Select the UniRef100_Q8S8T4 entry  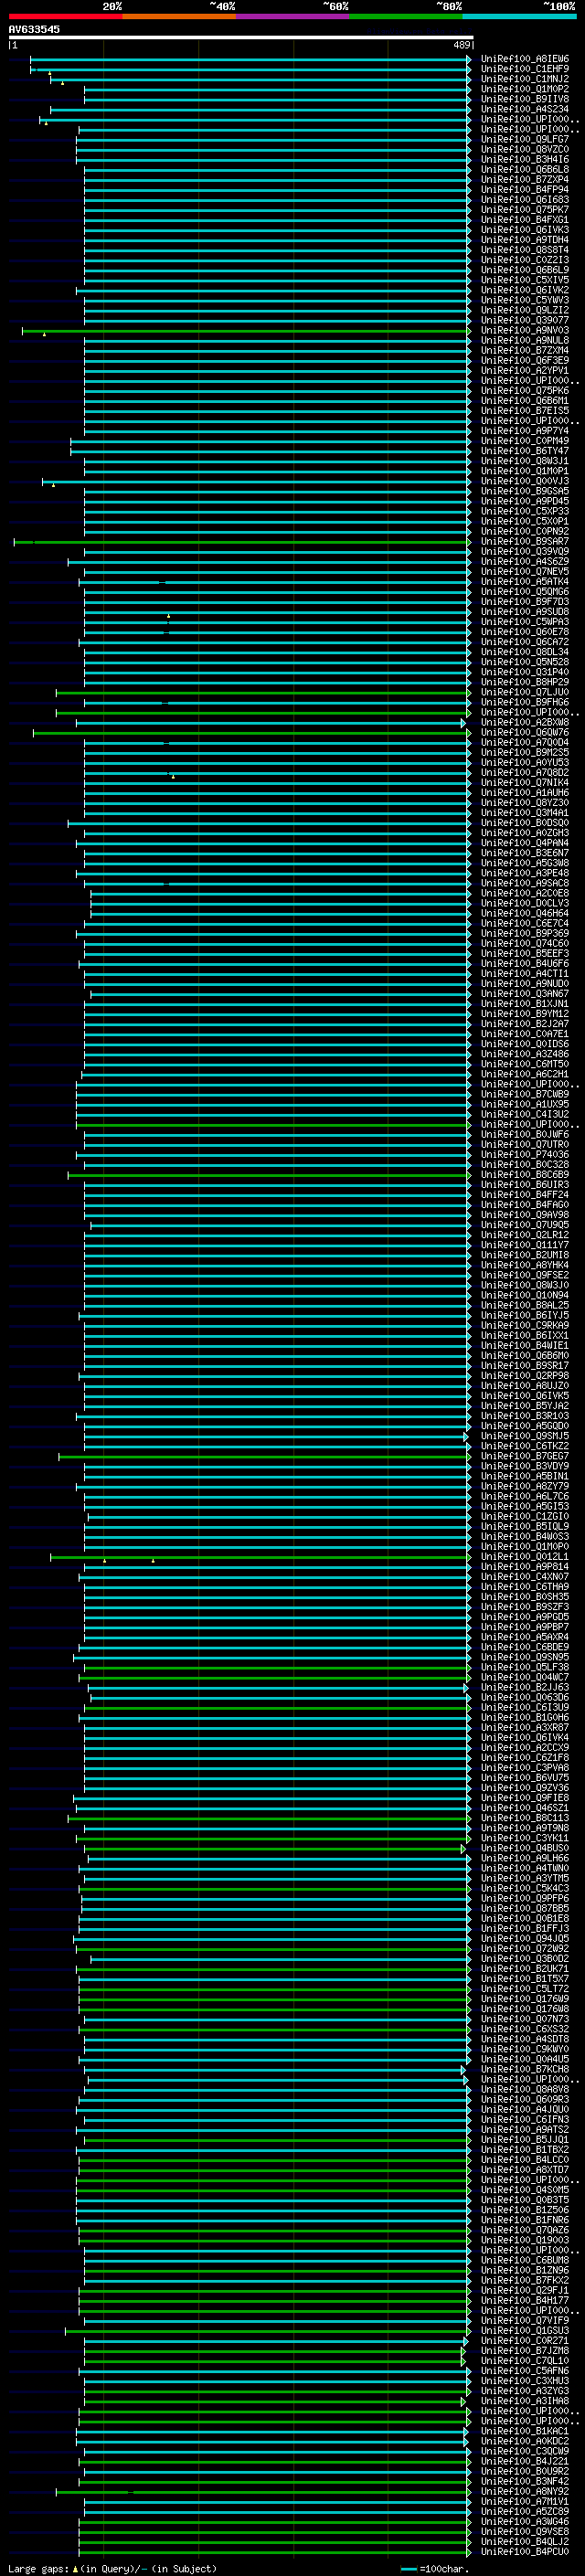point(525,250)
